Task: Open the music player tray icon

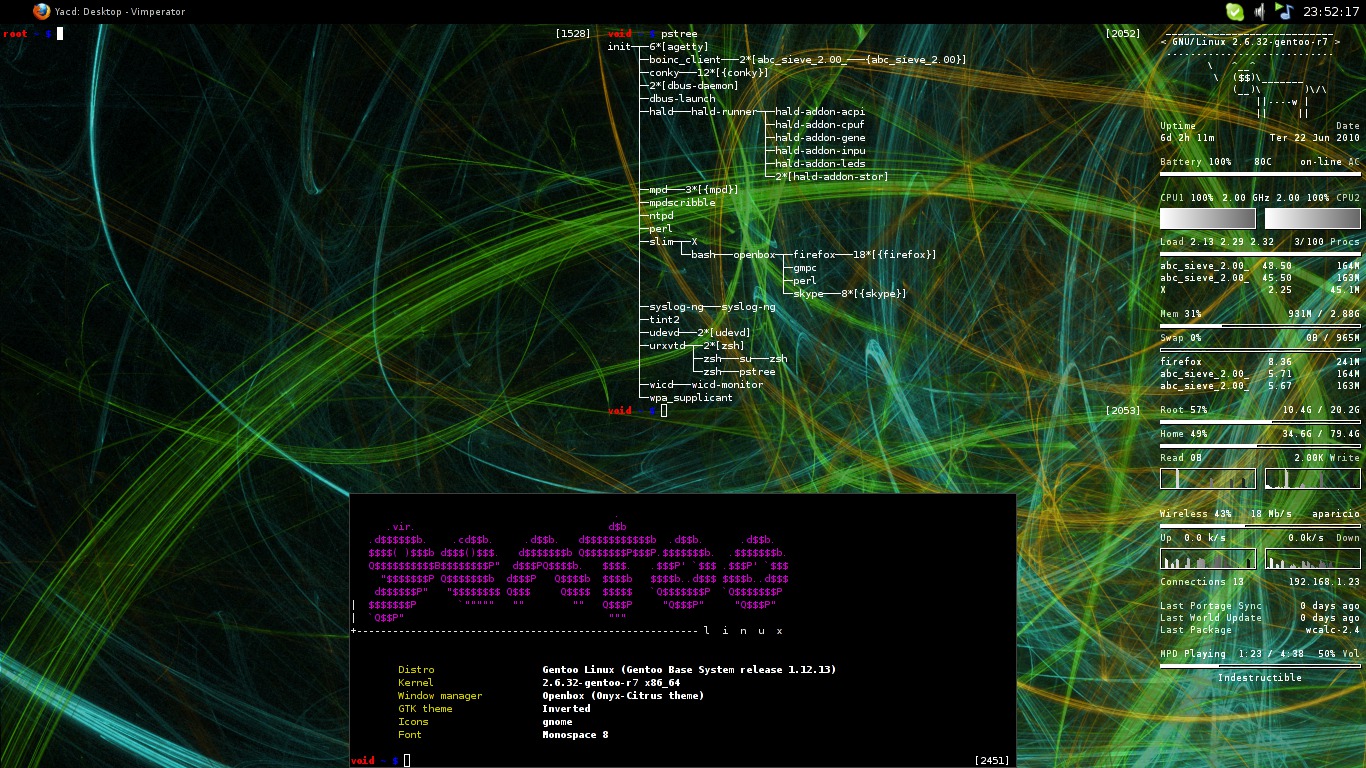Action: [1284, 12]
